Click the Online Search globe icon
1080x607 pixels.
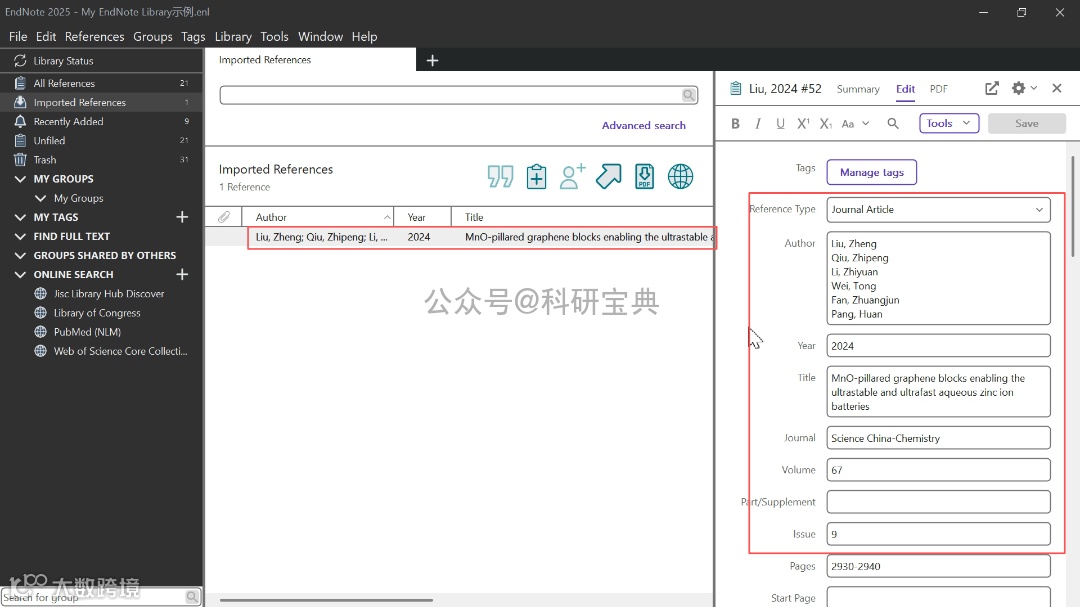coord(681,176)
